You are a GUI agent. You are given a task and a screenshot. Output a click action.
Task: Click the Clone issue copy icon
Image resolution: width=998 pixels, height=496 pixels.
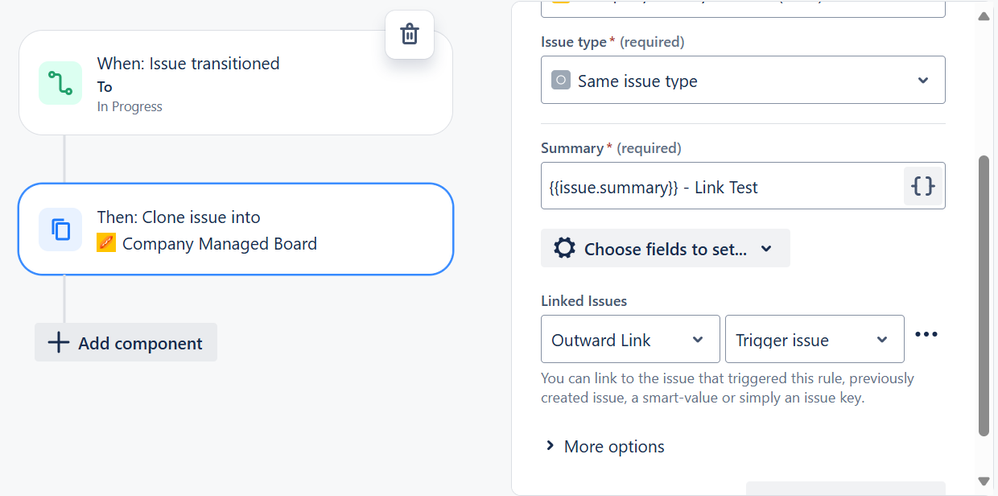tap(61, 230)
